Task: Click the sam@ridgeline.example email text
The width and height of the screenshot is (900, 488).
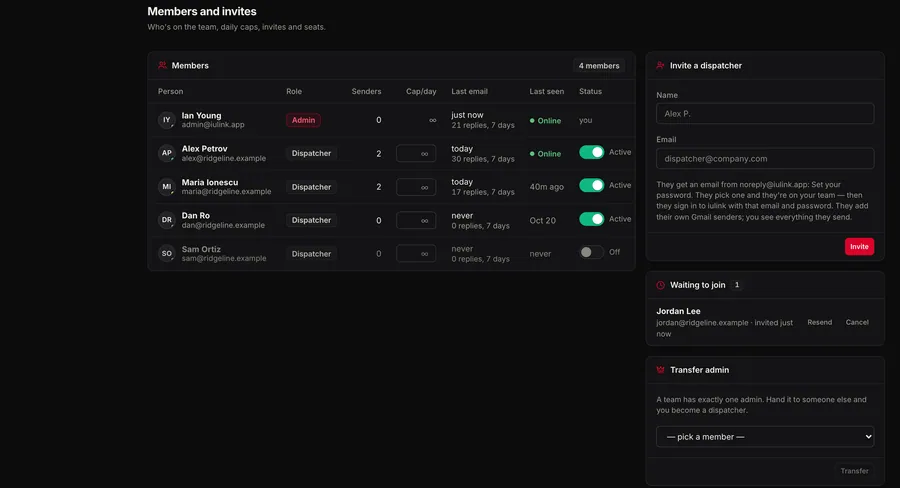Action: [224, 258]
